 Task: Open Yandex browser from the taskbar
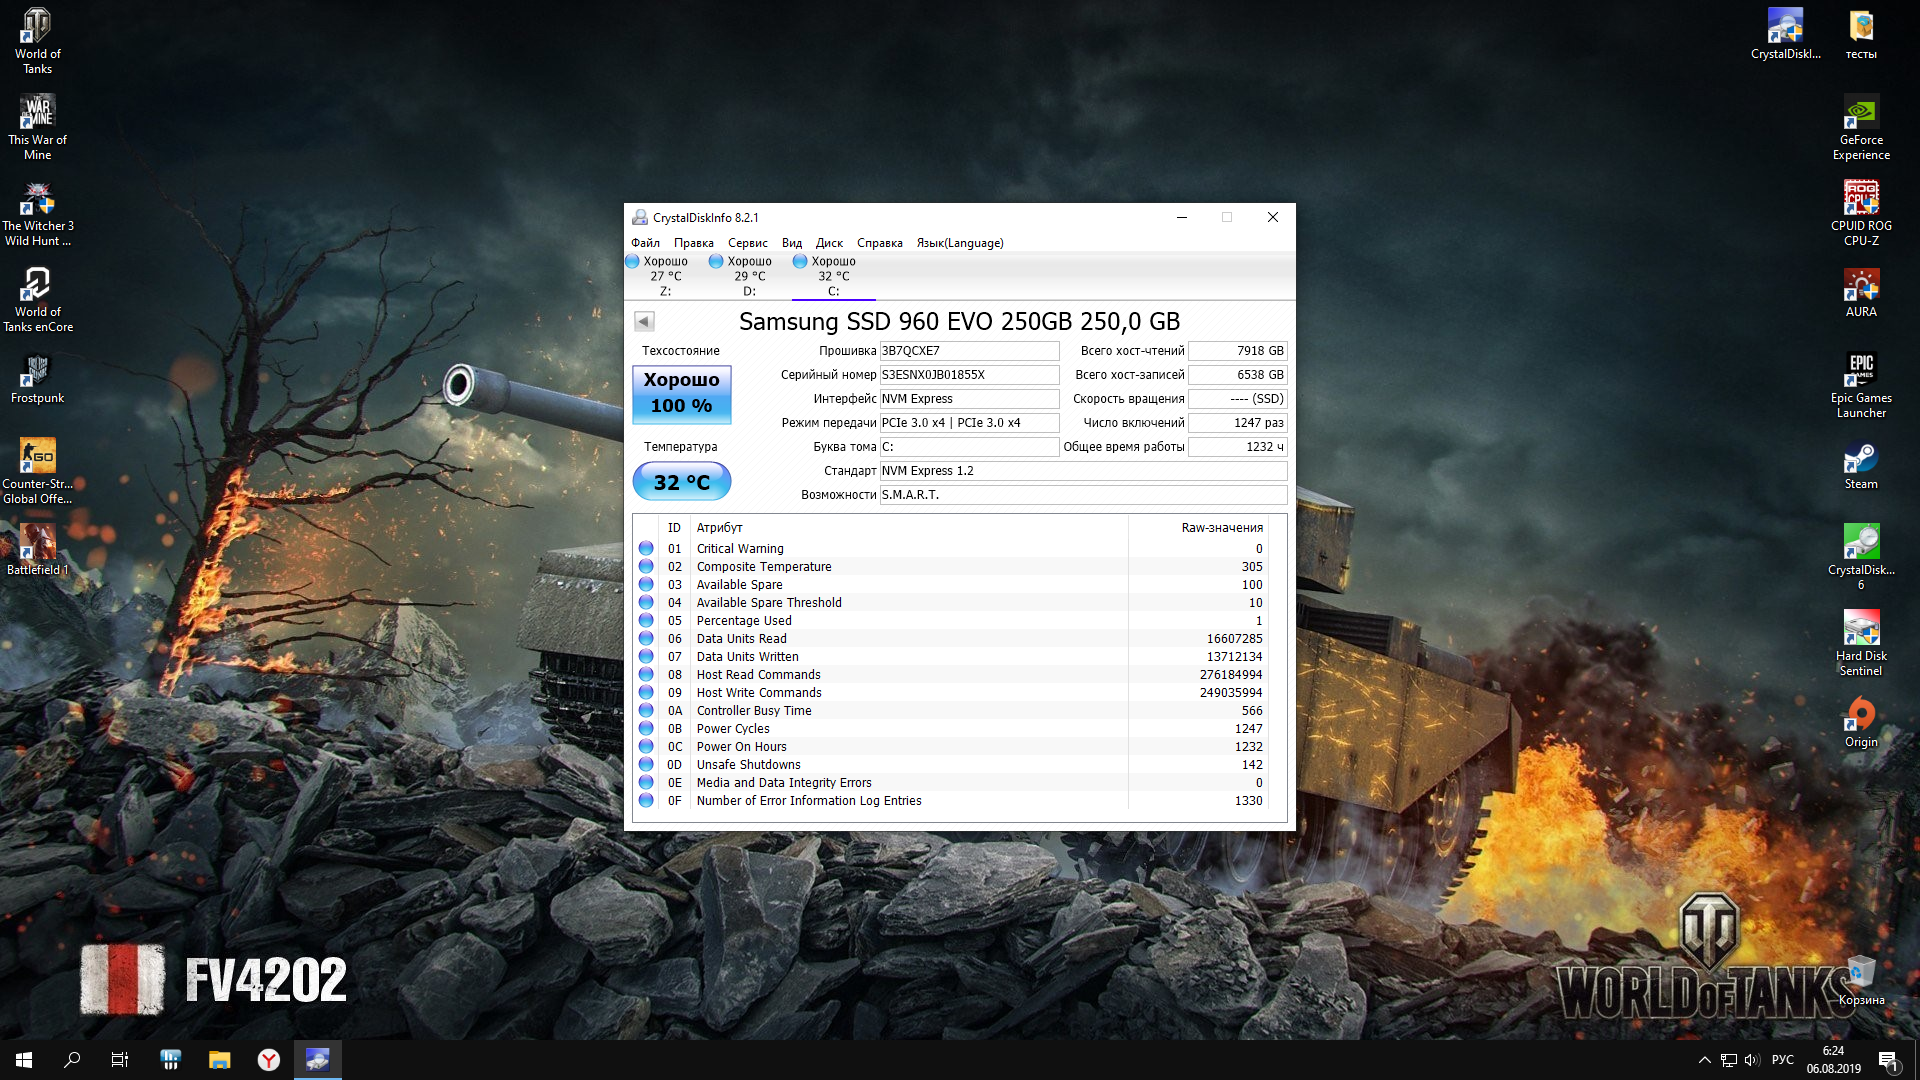pyautogui.click(x=269, y=1060)
